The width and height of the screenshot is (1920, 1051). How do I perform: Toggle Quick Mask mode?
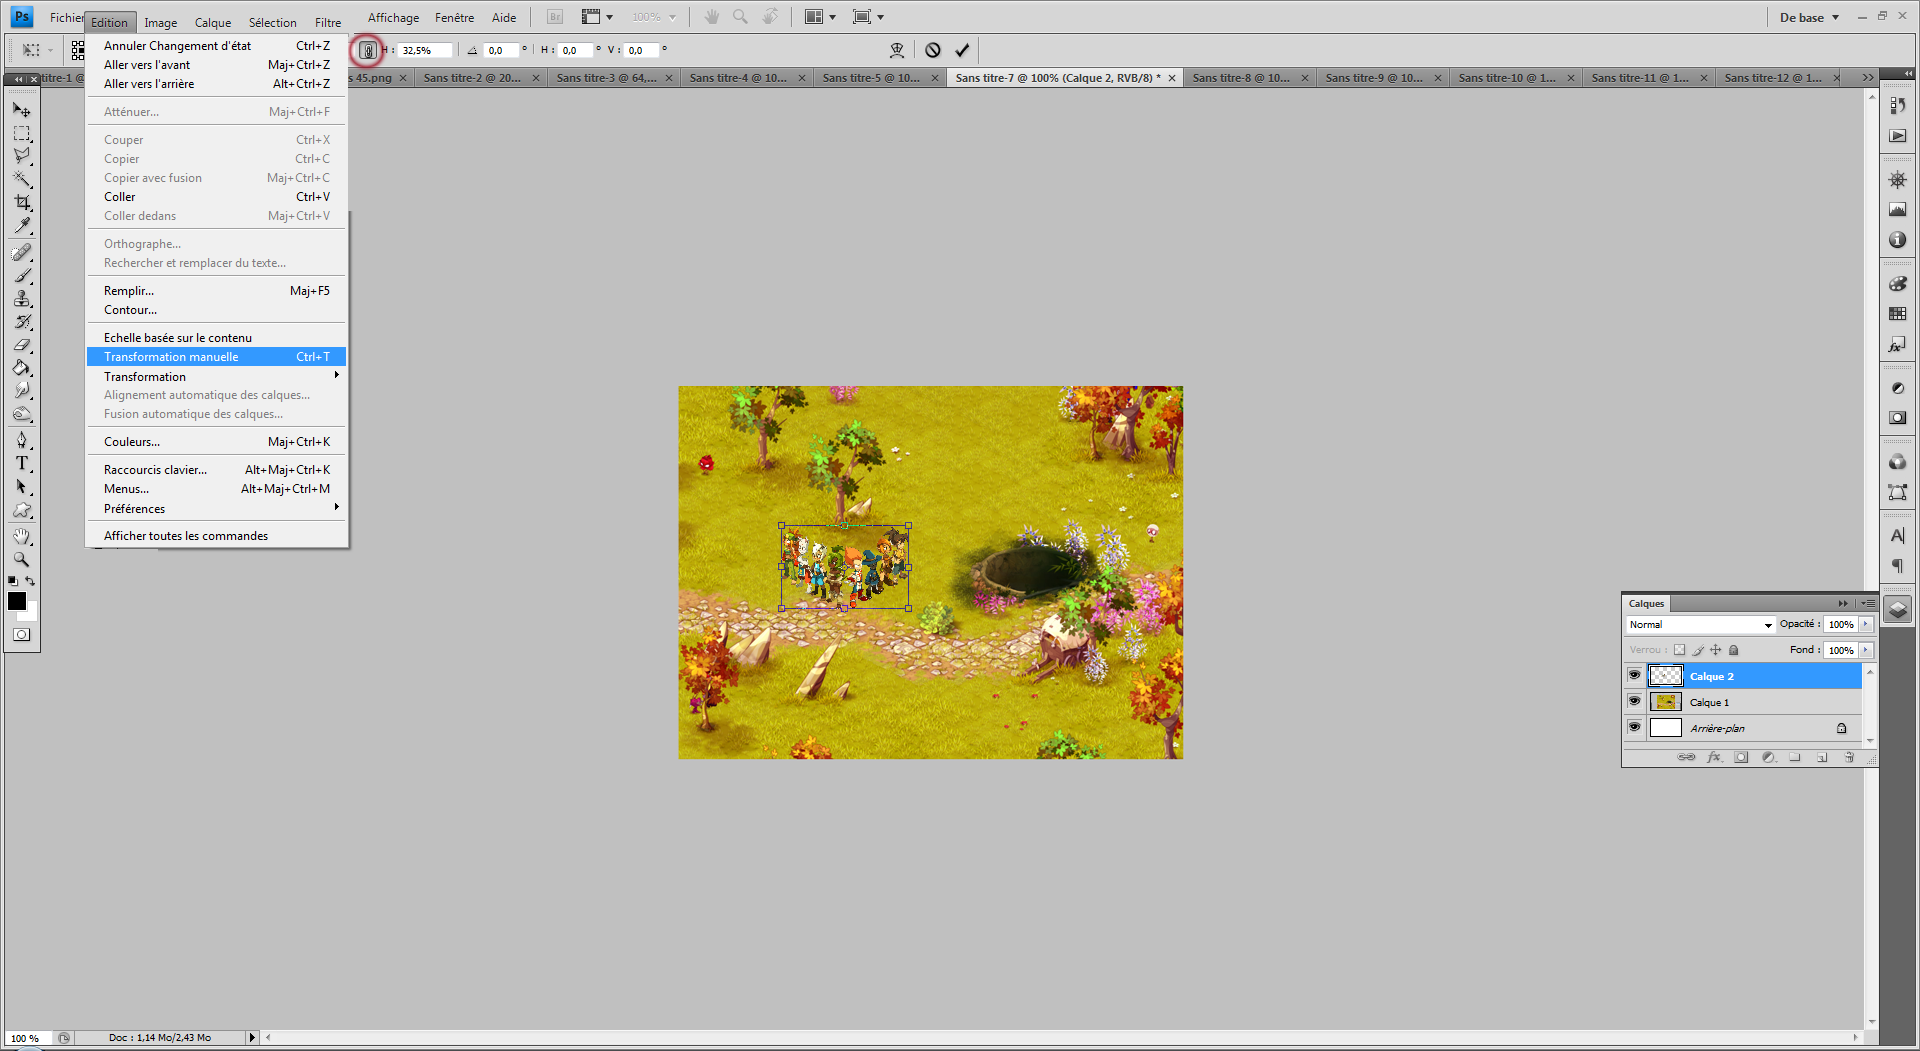coord(21,634)
